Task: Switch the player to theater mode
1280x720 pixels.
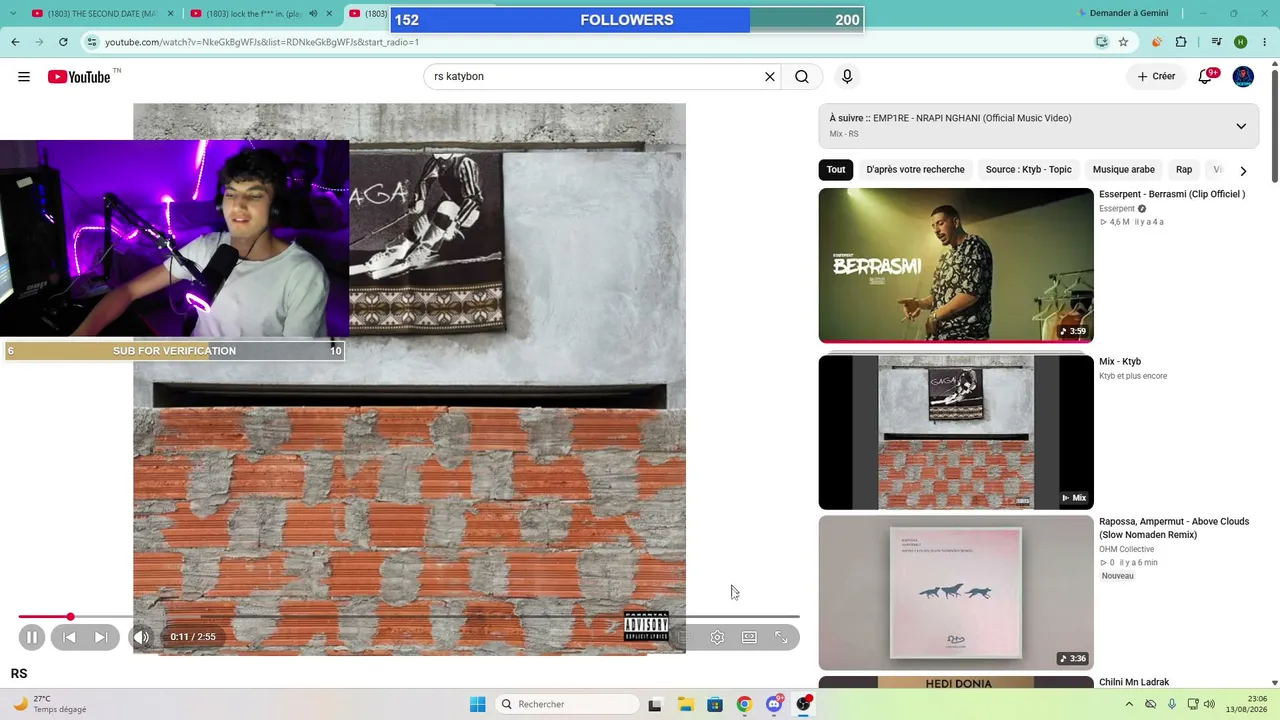Action: (x=749, y=637)
